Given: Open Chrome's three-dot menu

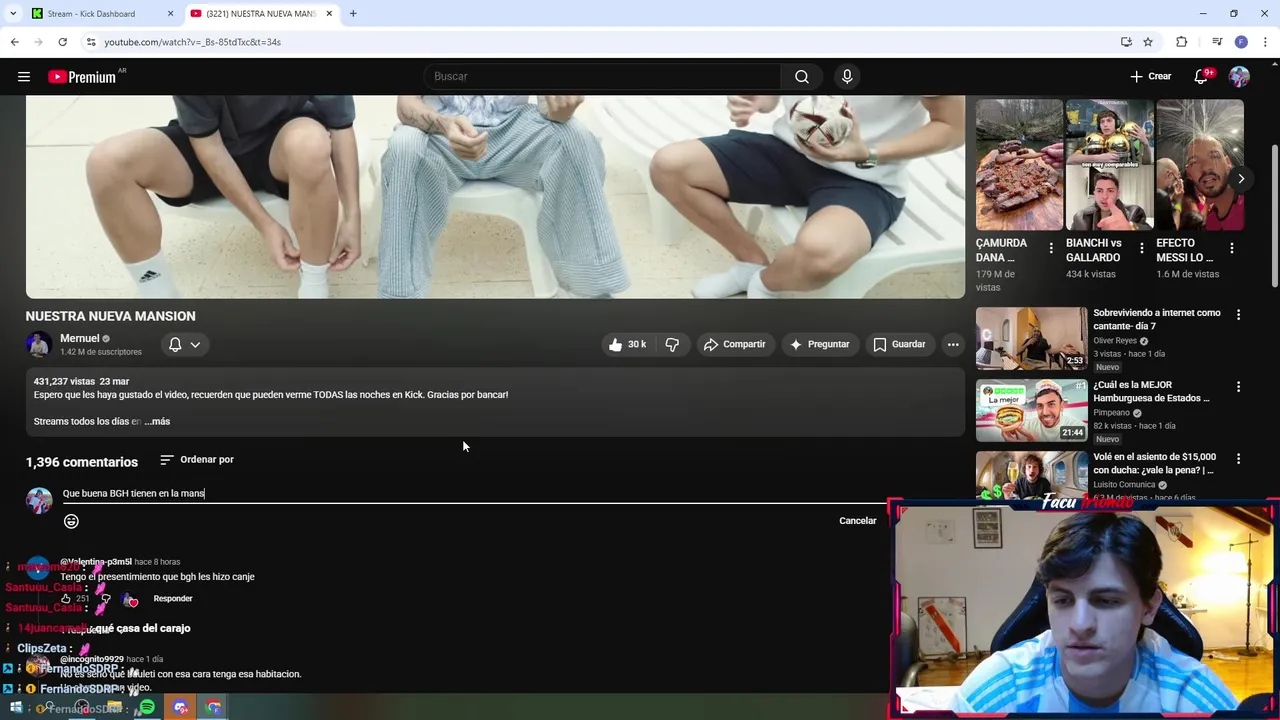Looking at the screenshot, I should pyautogui.click(x=1266, y=42).
